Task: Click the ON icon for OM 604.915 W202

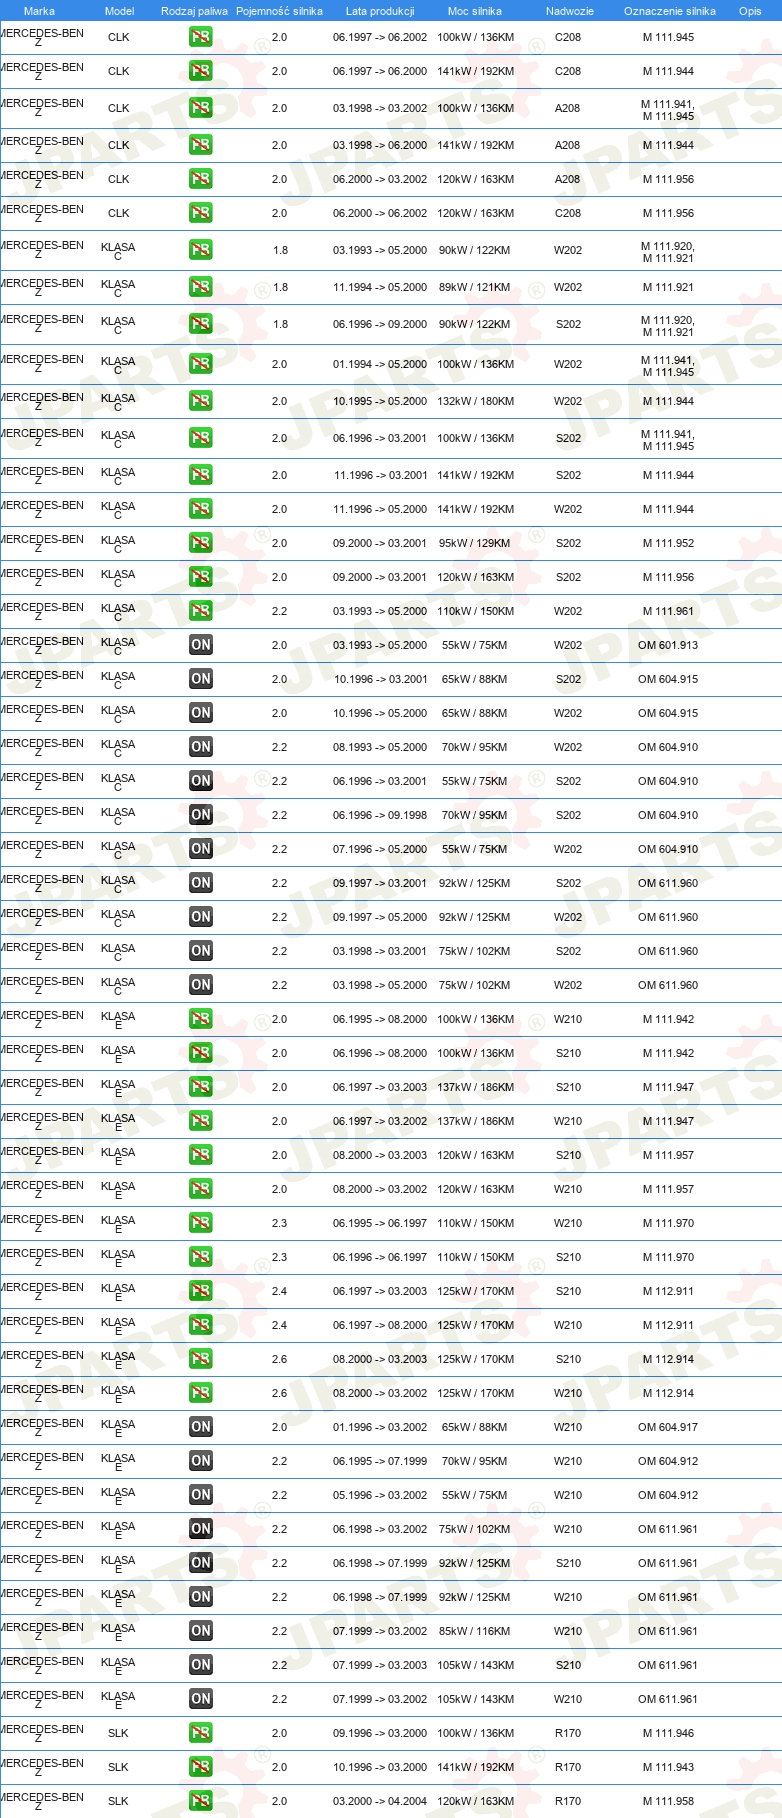Action: [201, 713]
